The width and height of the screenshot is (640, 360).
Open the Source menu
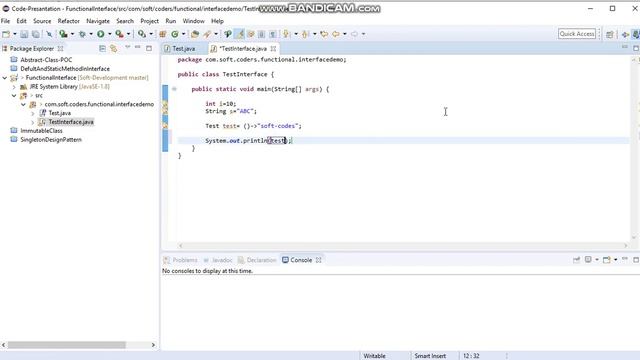pos(42,21)
